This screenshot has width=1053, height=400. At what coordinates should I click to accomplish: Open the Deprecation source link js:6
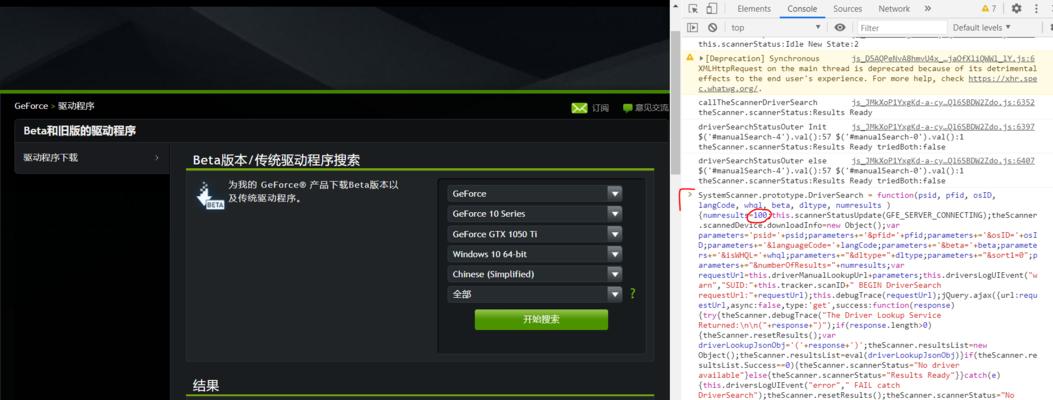(944, 58)
